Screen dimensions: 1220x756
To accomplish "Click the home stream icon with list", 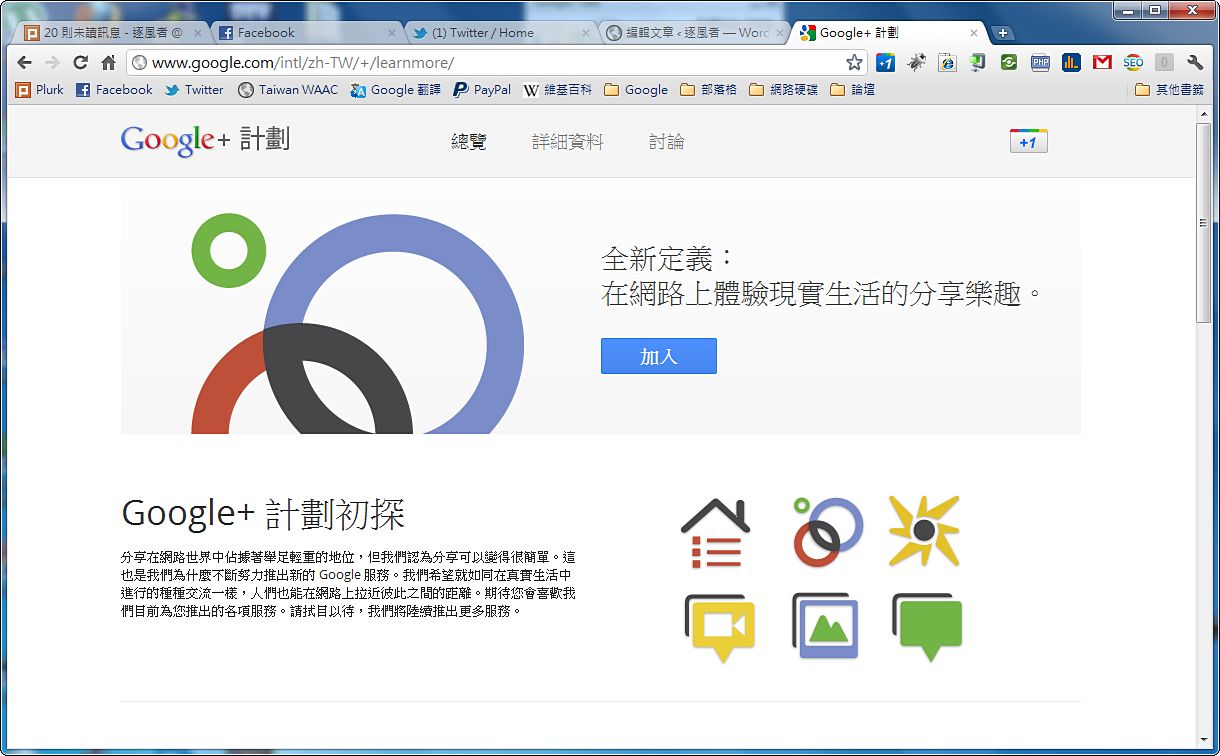I will click(x=715, y=534).
